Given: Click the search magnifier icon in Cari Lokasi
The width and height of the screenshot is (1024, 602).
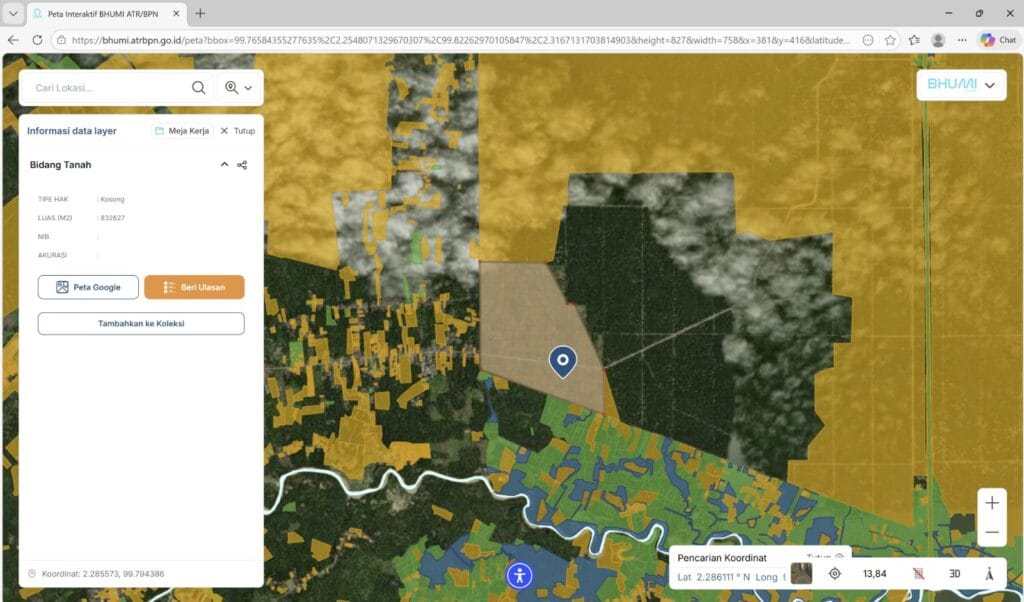Looking at the screenshot, I should [x=199, y=88].
